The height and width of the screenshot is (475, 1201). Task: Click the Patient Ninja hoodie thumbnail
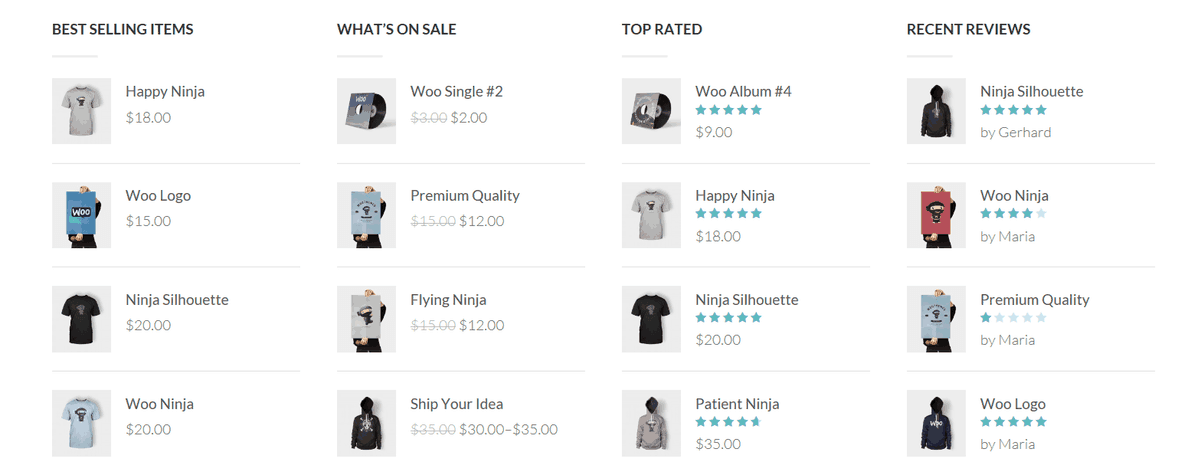pos(651,424)
